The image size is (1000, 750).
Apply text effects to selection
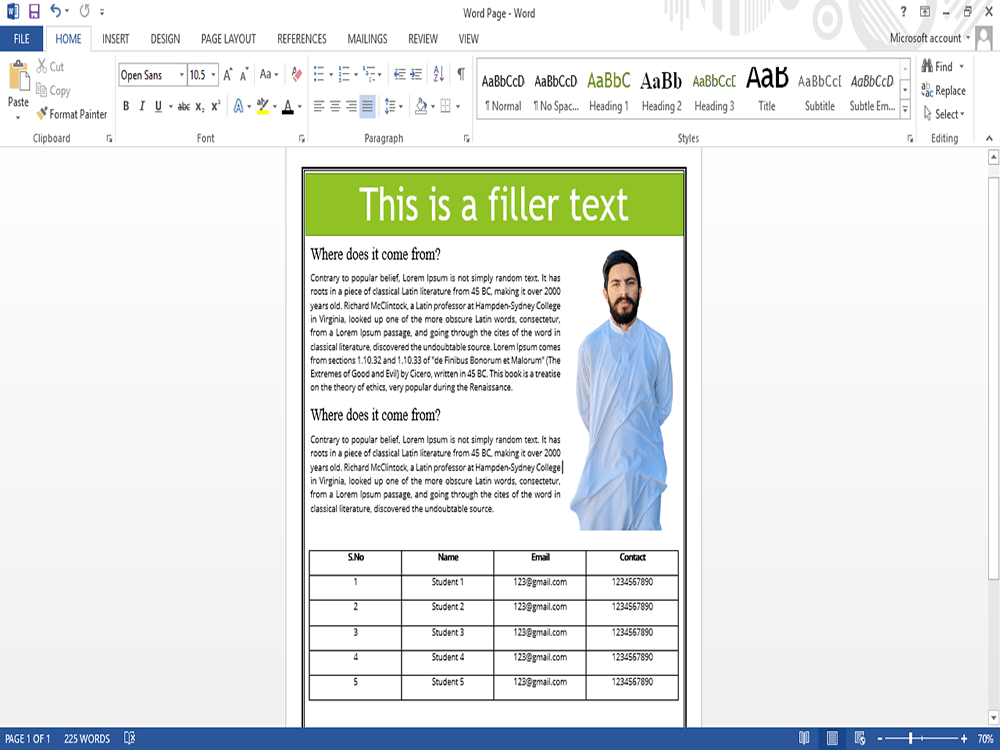pos(241,106)
